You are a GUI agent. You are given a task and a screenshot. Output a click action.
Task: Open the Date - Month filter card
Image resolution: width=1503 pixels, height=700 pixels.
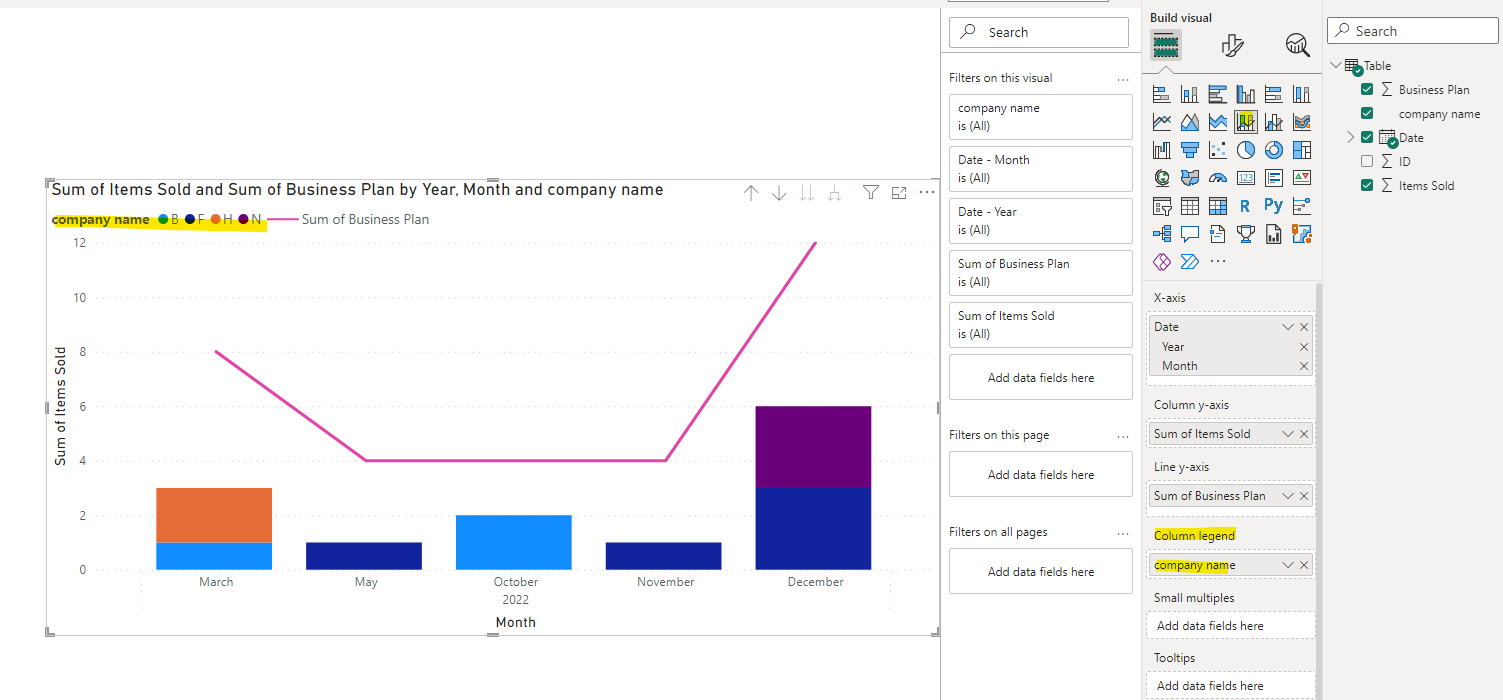tap(1041, 169)
